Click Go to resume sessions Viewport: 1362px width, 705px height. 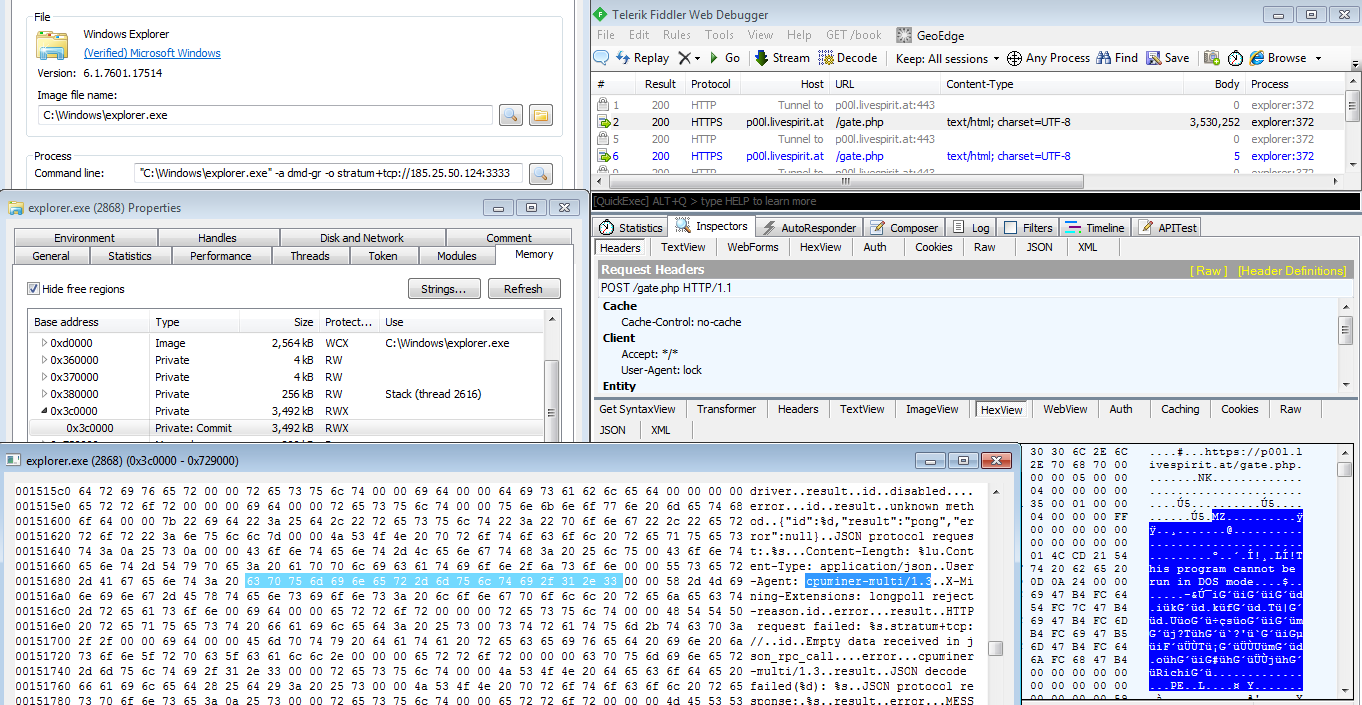[x=725, y=58]
